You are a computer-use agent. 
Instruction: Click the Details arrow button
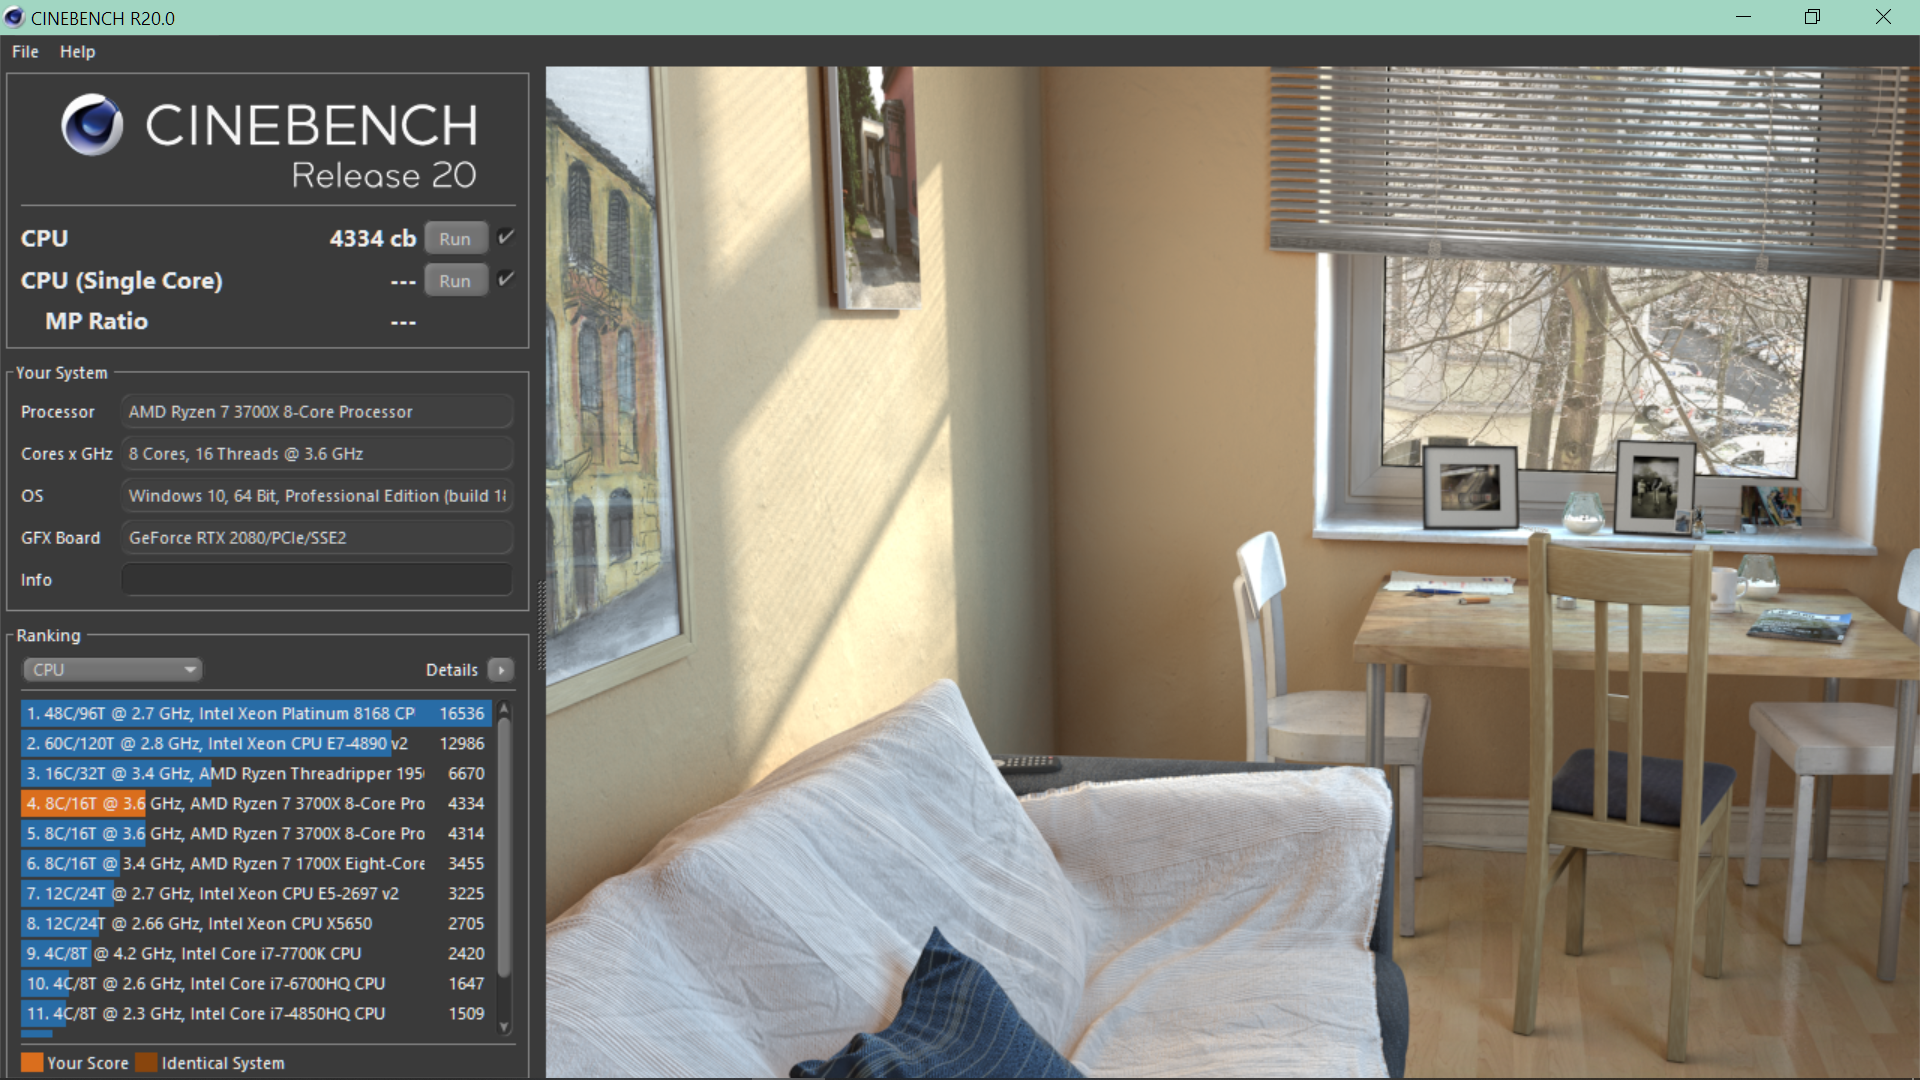pyautogui.click(x=501, y=670)
